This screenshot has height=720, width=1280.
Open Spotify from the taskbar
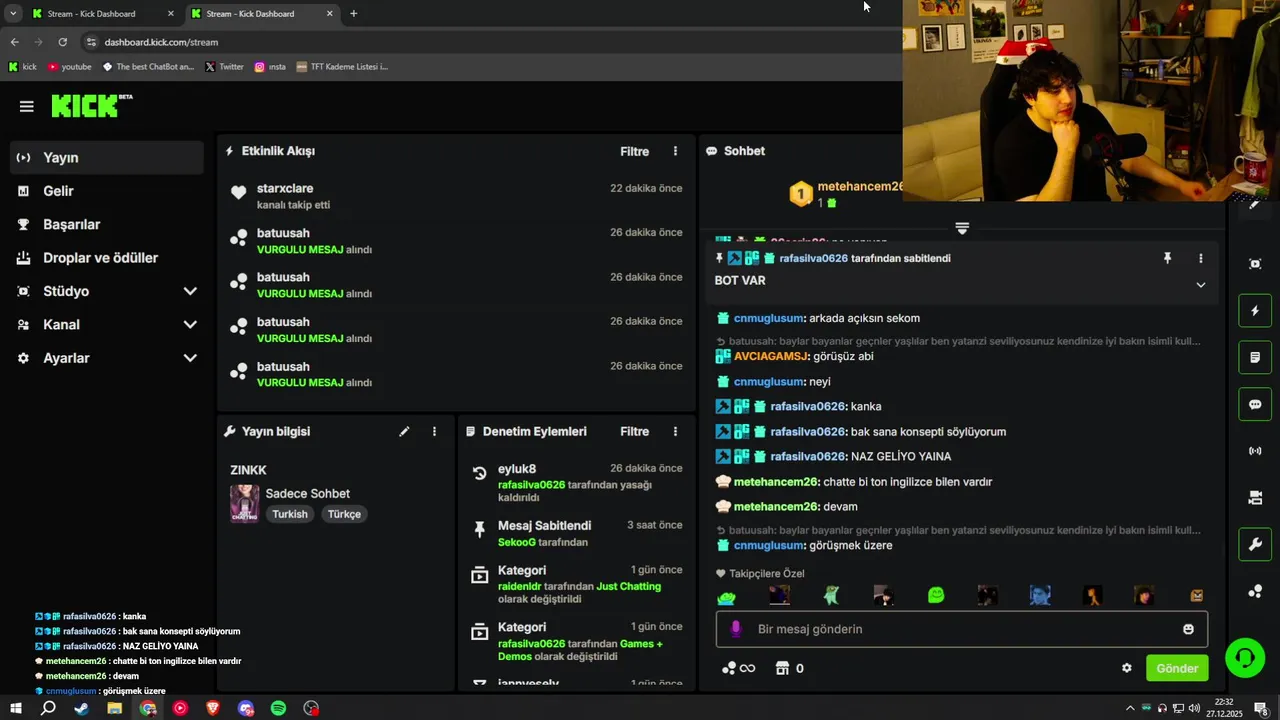[278, 708]
